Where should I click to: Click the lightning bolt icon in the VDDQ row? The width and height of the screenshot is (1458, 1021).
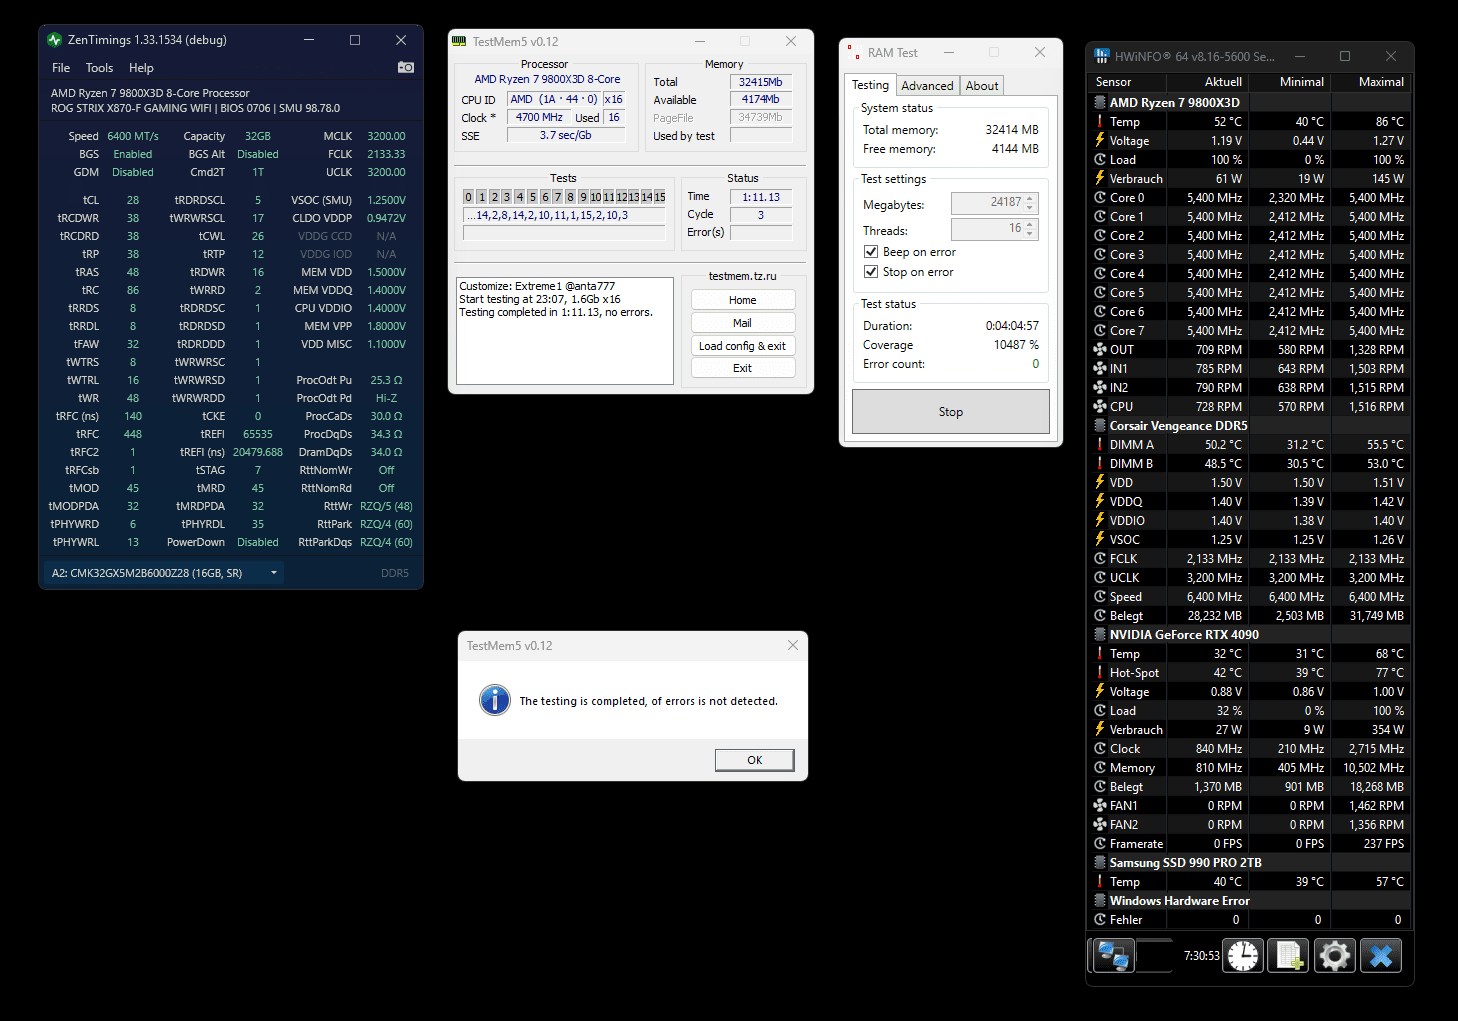(x=1100, y=502)
